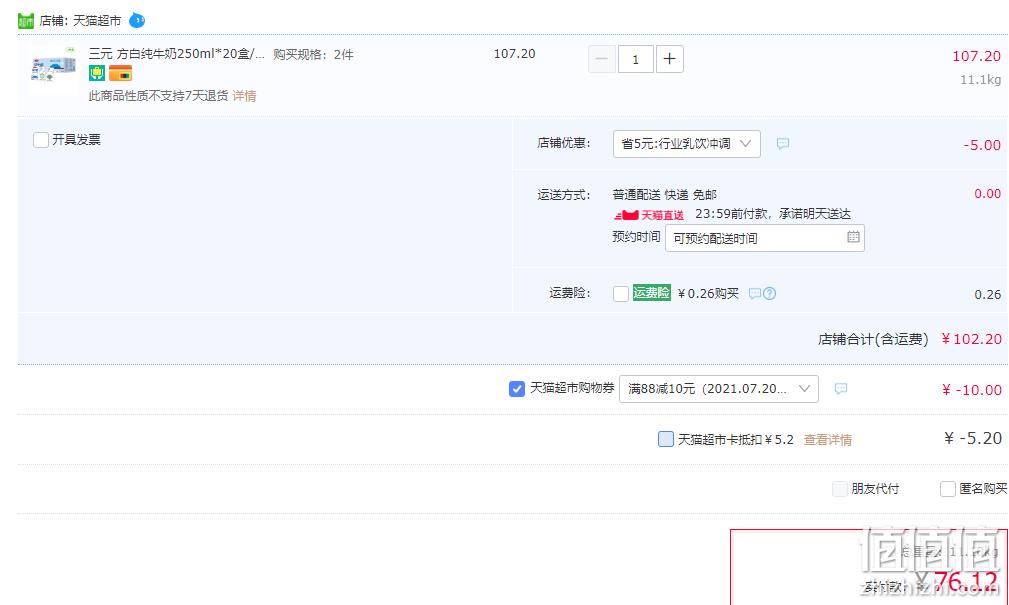
Task: Click the 普通配送 快递 免邮 shipping text
Action: pos(665,194)
